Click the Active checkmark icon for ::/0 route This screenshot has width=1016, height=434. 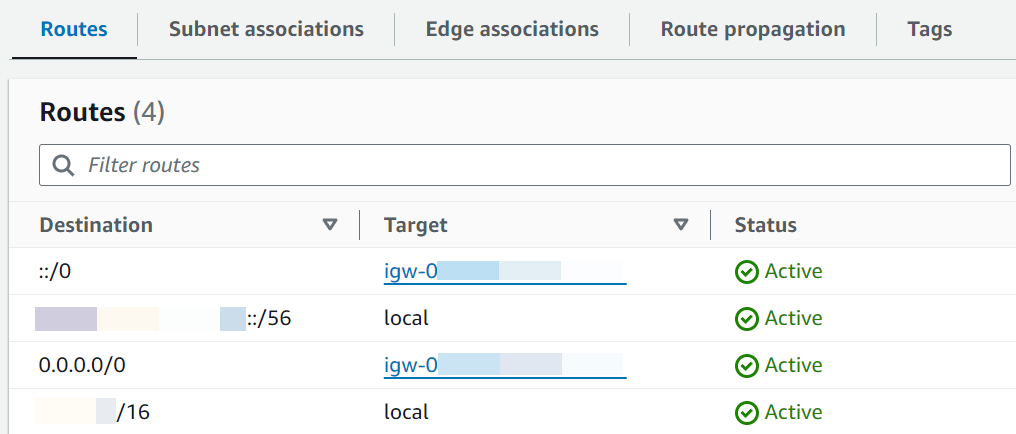coord(746,271)
